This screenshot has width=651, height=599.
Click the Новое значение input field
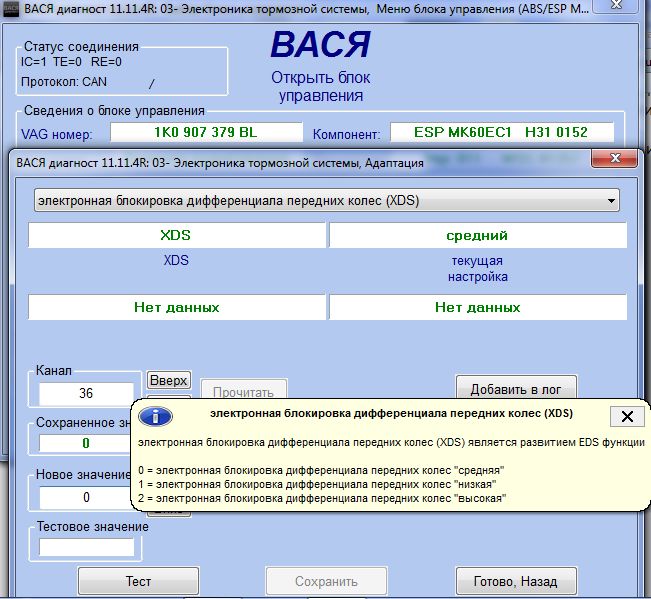point(85,497)
